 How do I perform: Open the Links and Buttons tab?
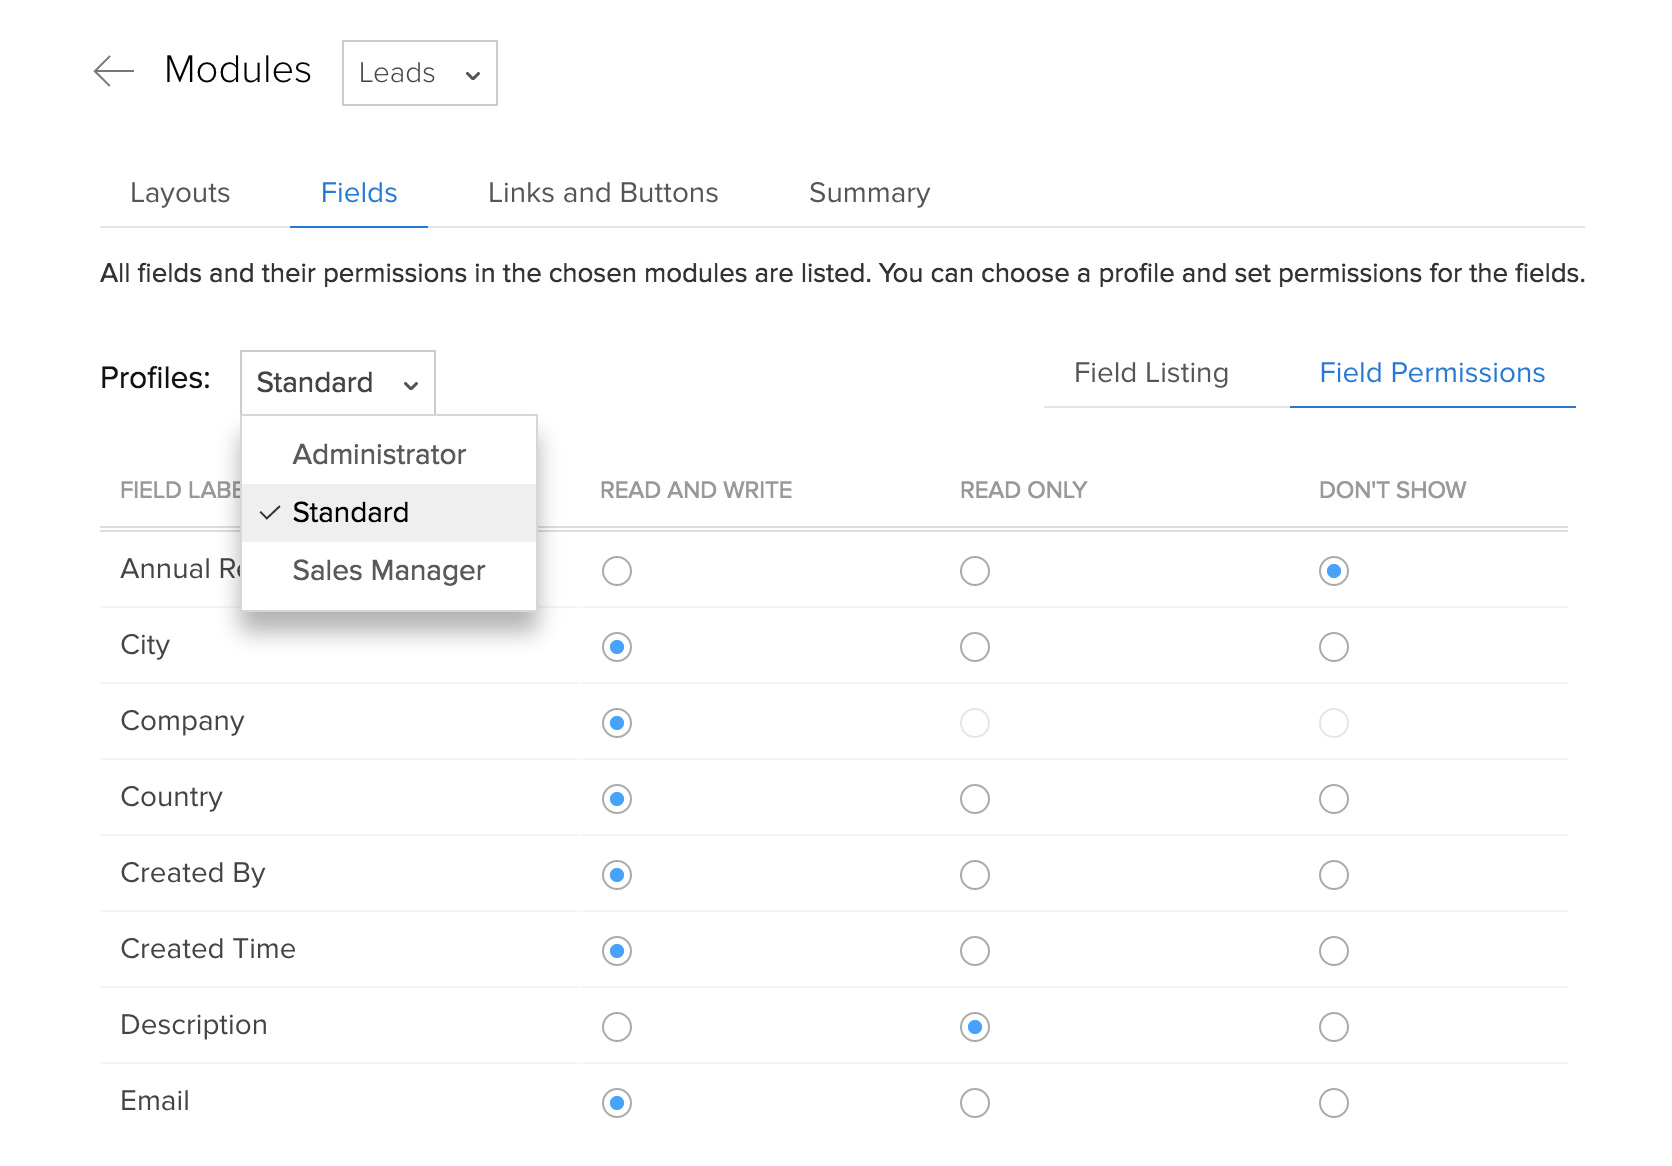603,193
